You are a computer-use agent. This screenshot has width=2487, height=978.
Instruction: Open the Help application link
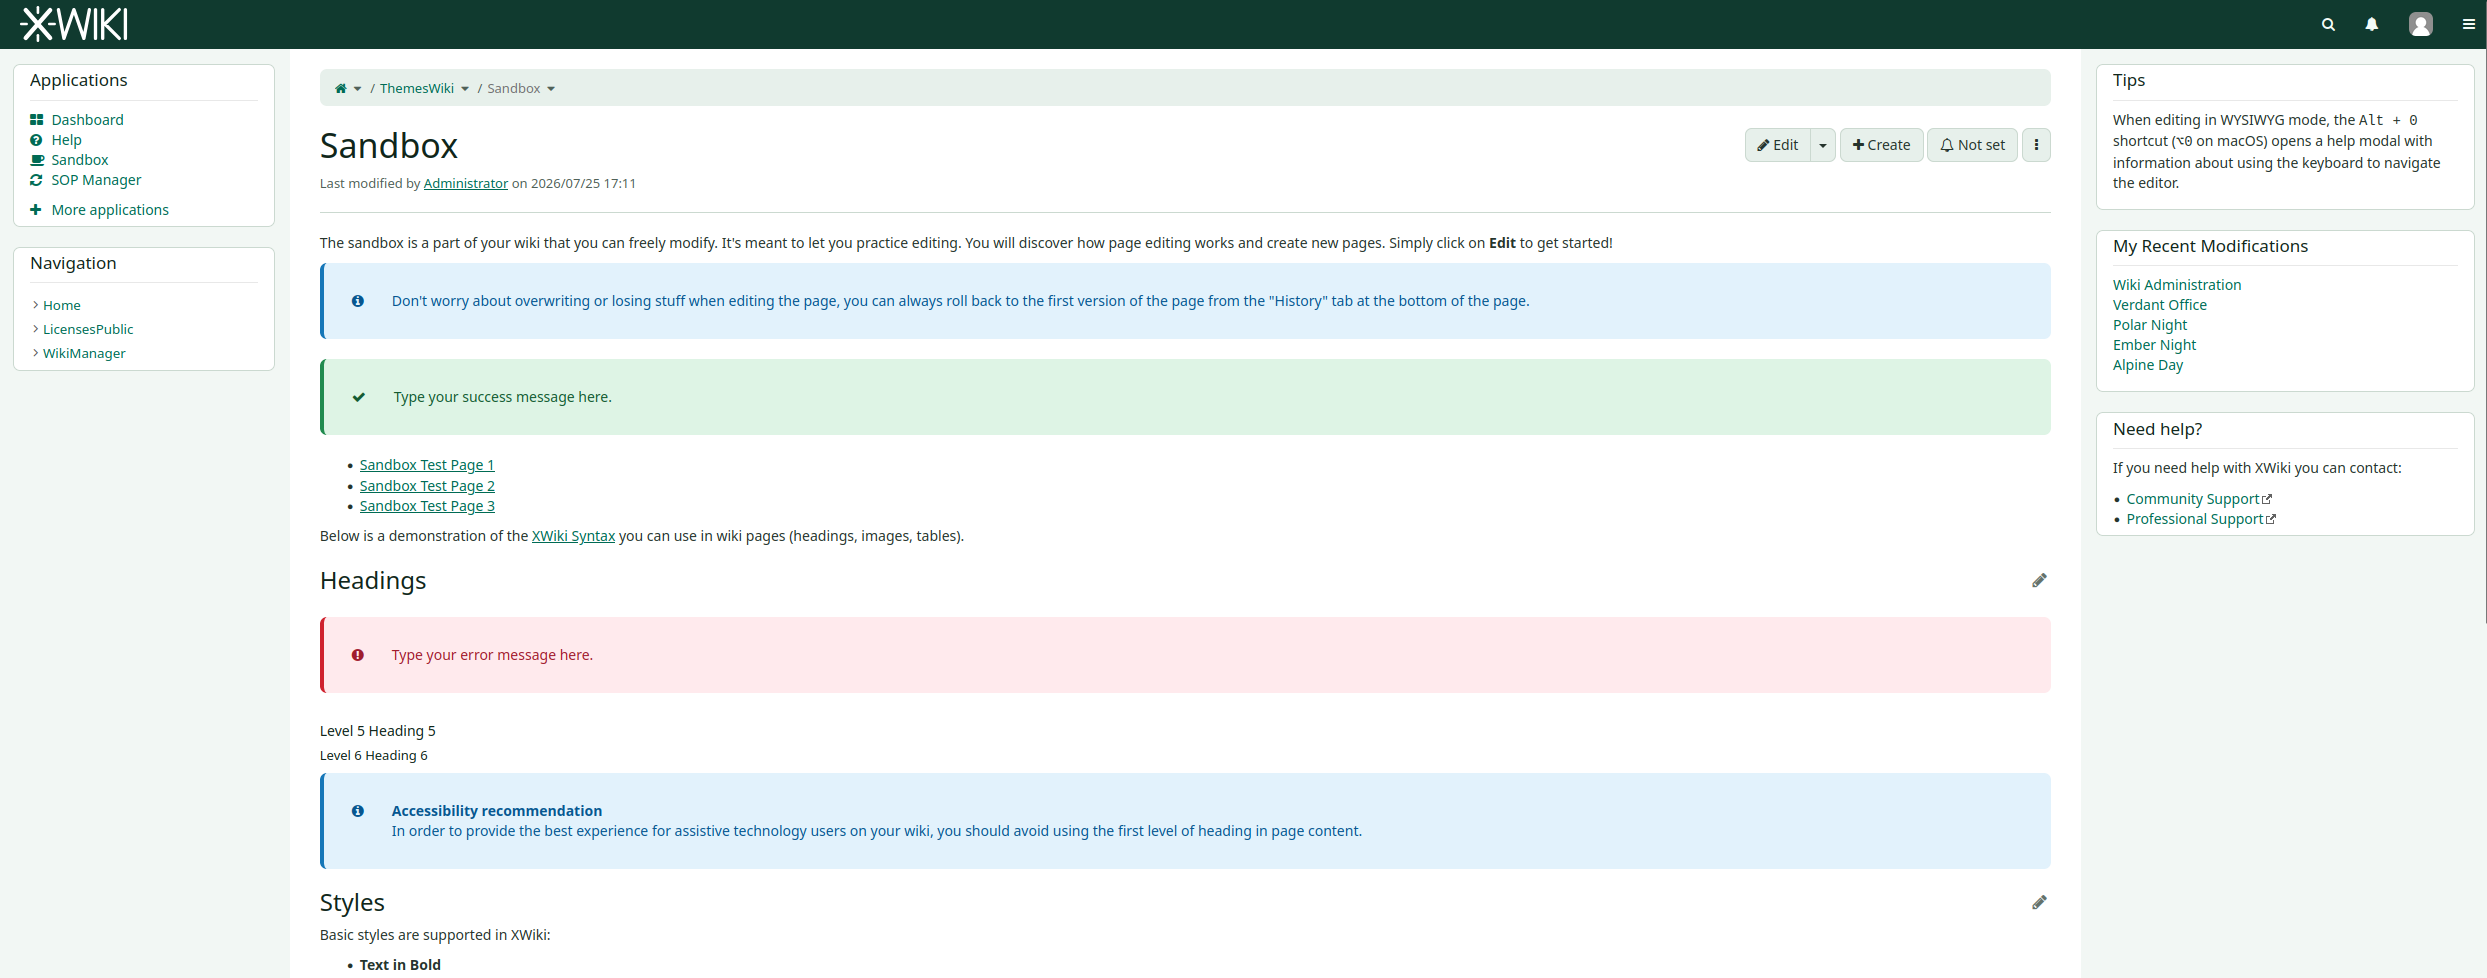(67, 140)
